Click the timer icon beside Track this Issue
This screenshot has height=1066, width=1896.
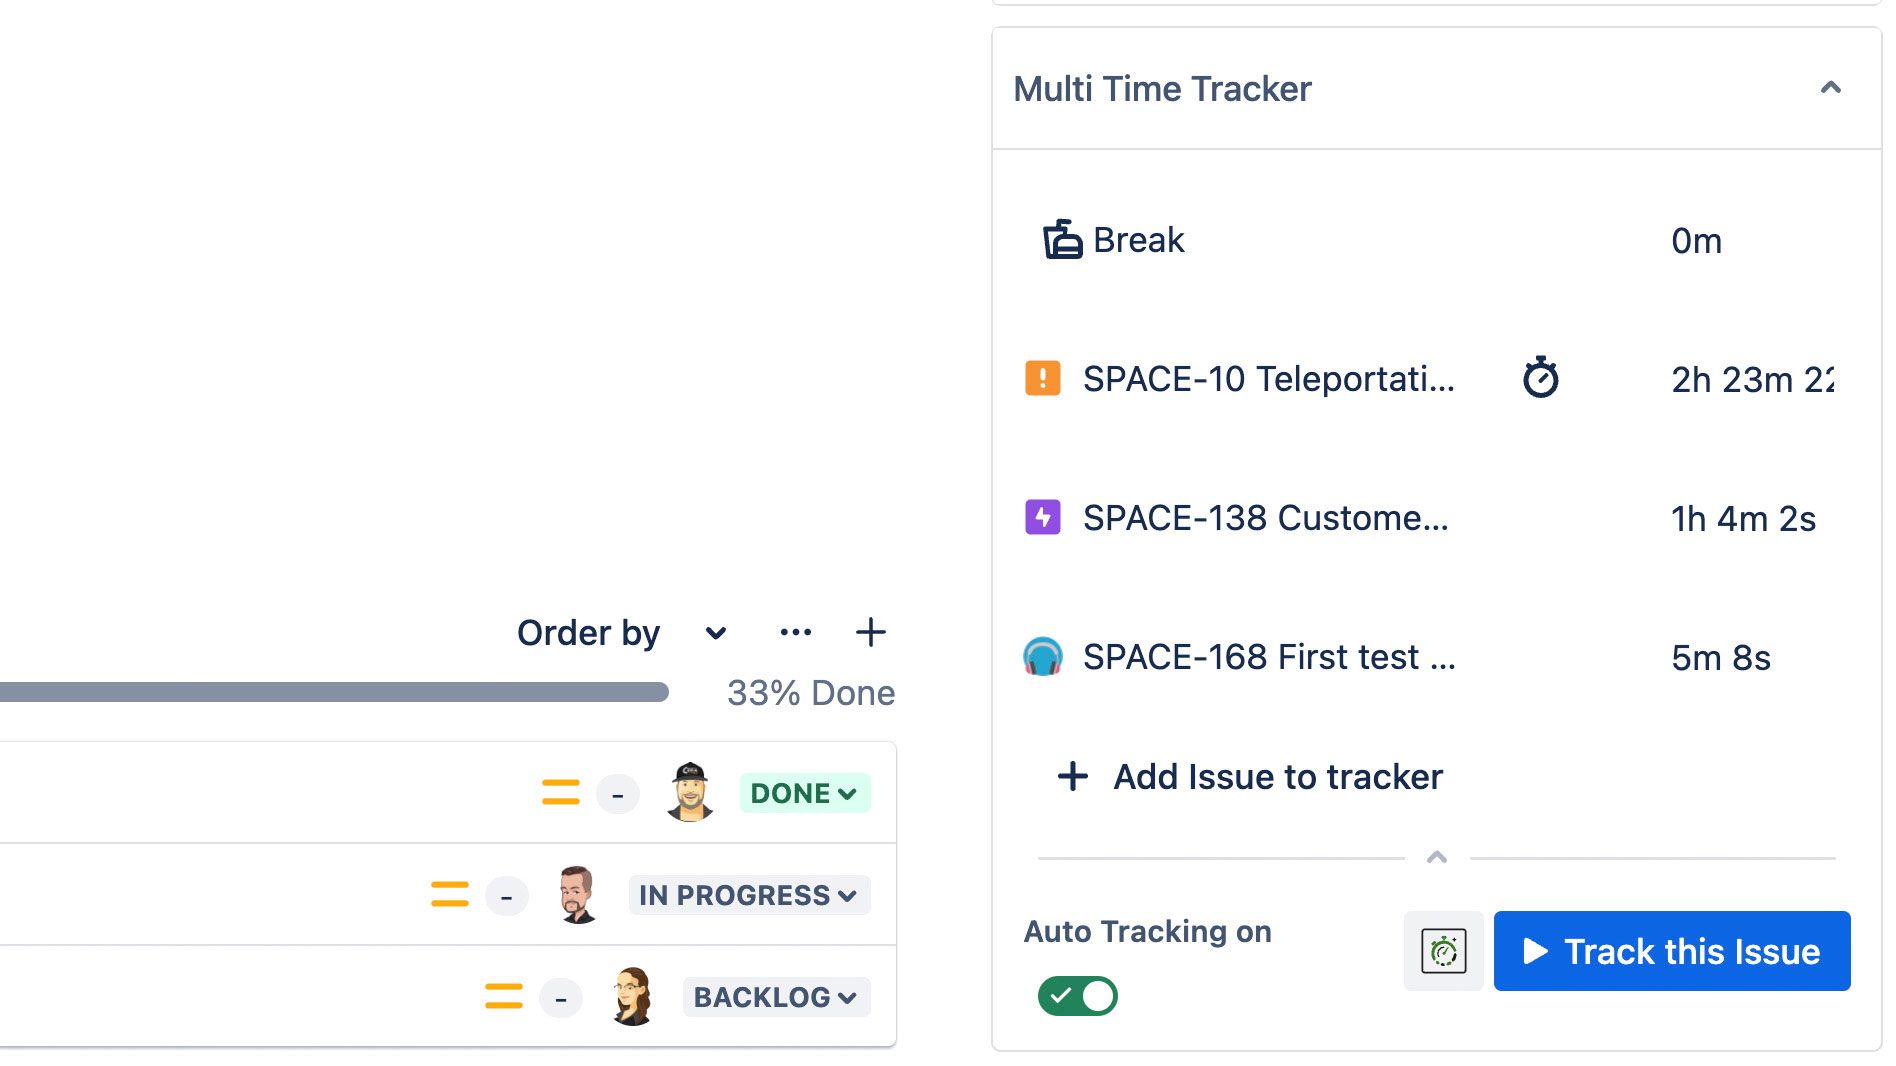pos(1443,951)
